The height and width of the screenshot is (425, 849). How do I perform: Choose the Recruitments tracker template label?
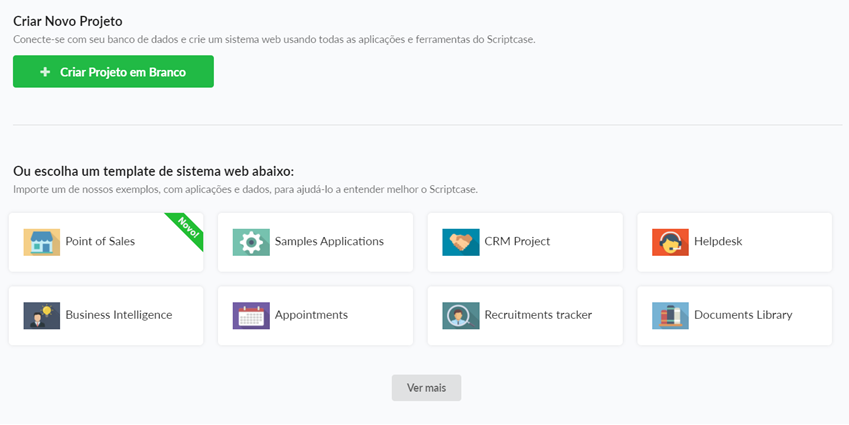[x=538, y=315]
